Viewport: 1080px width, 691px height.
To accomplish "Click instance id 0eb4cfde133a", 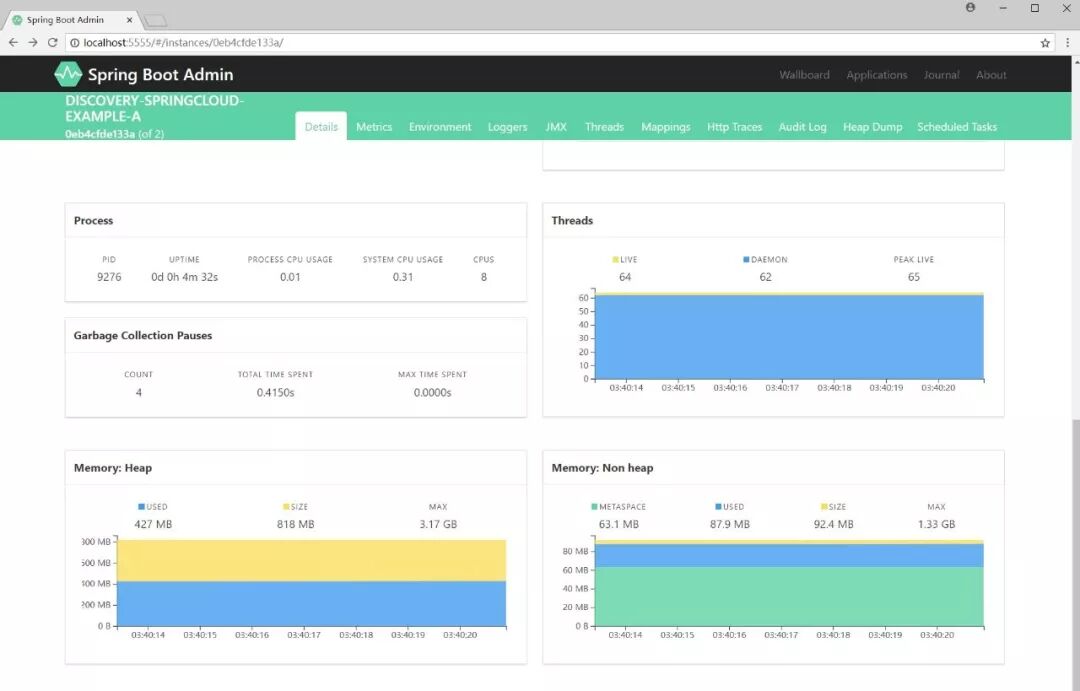I will pyautogui.click(x=100, y=134).
